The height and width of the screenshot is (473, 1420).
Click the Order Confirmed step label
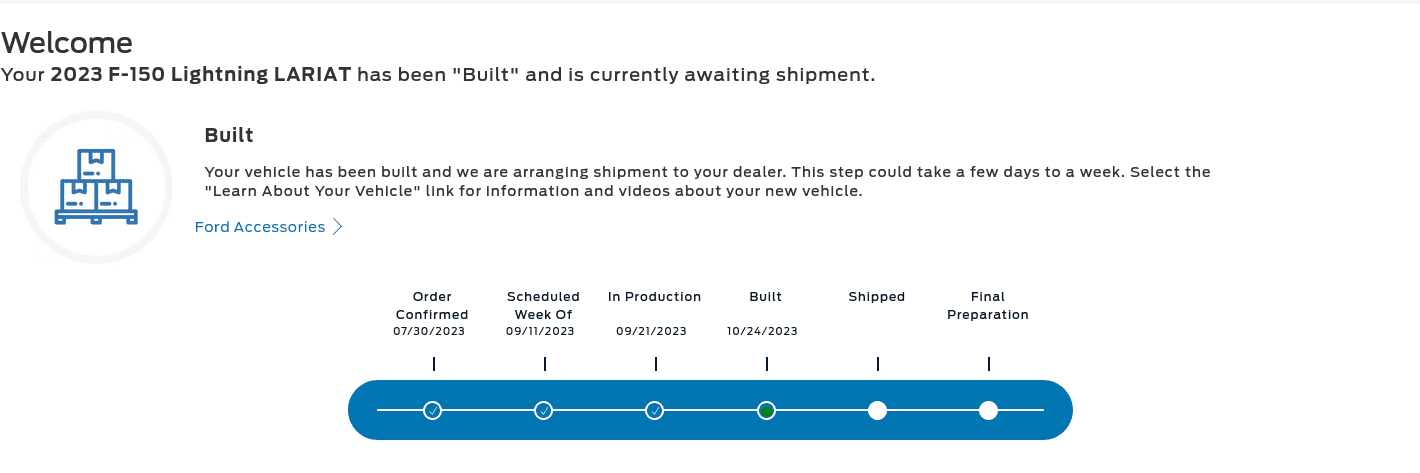(x=432, y=305)
